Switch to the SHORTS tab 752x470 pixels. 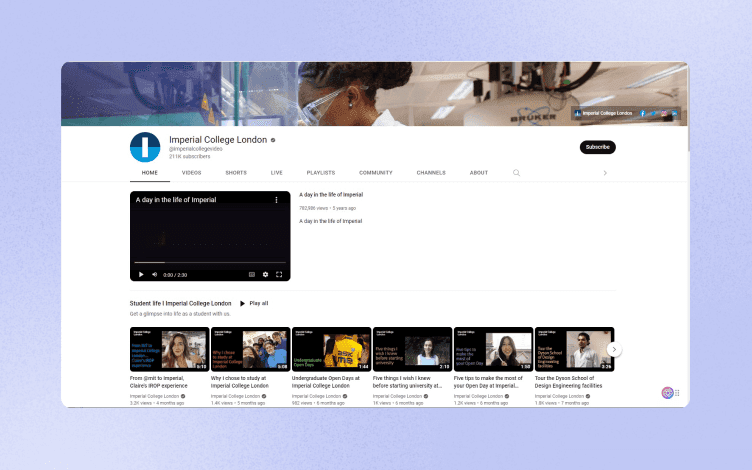236,173
